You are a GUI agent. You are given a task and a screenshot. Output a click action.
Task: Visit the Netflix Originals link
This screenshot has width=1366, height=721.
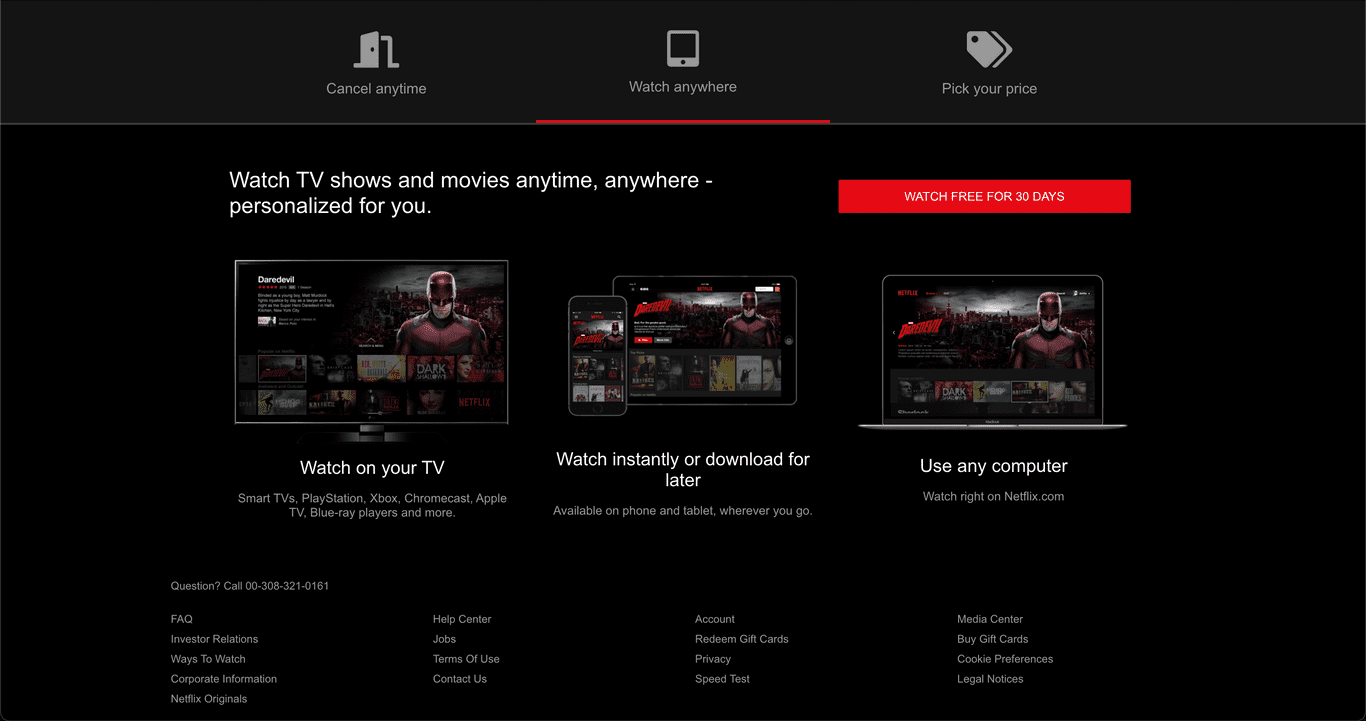coord(209,699)
